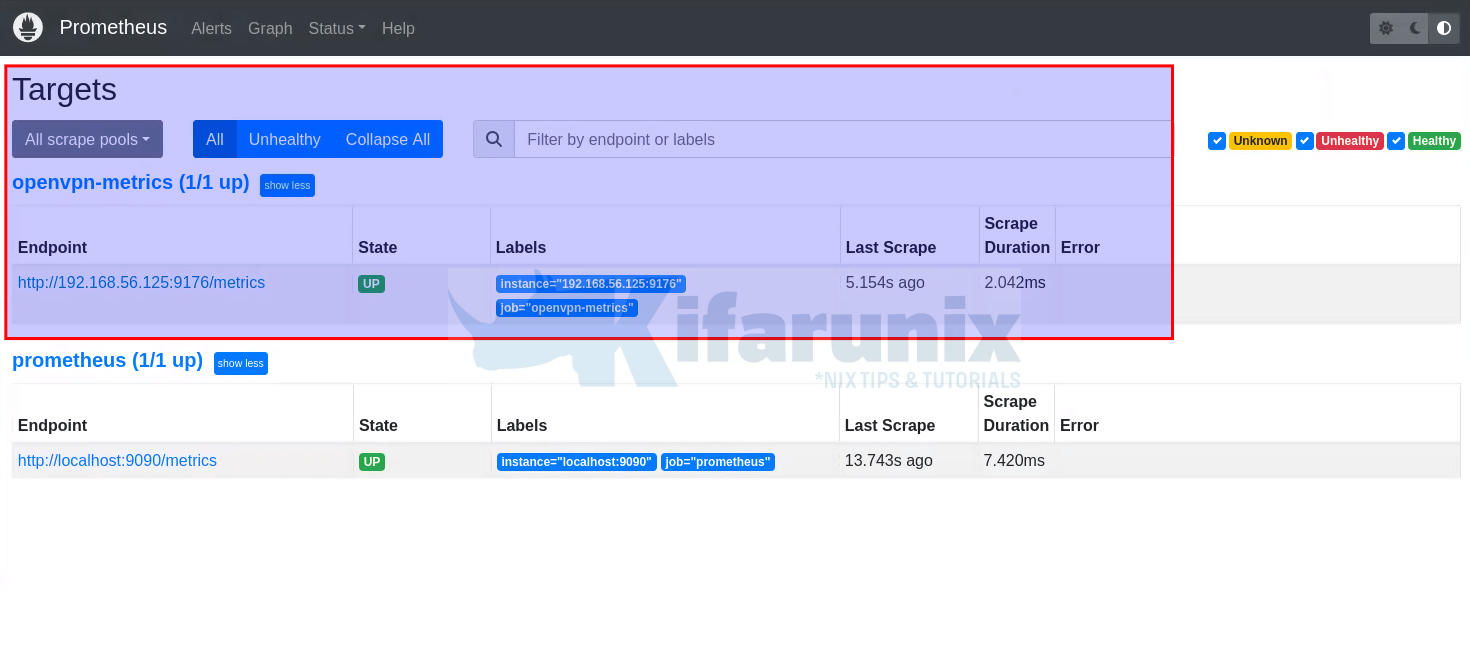This screenshot has height=657, width=1470.
Task: Open the openvpn-metrics (1/1 up) heading link
Action: [131, 182]
